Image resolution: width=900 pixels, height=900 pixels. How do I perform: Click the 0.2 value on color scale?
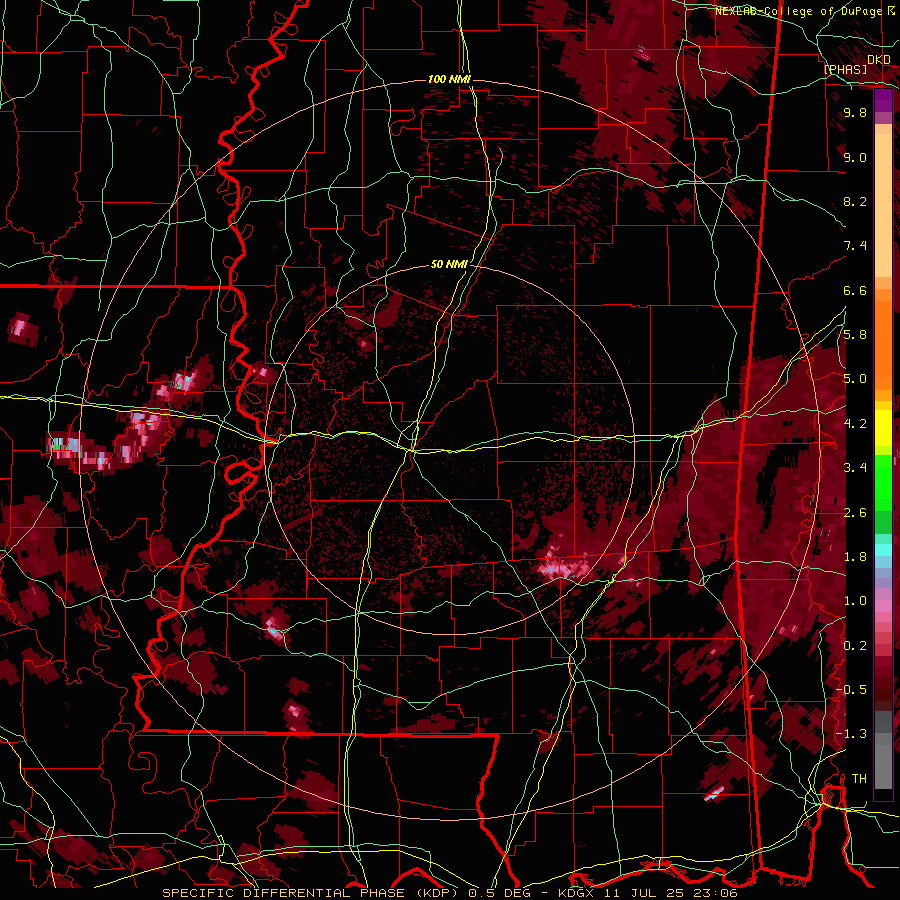coord(855,646)
